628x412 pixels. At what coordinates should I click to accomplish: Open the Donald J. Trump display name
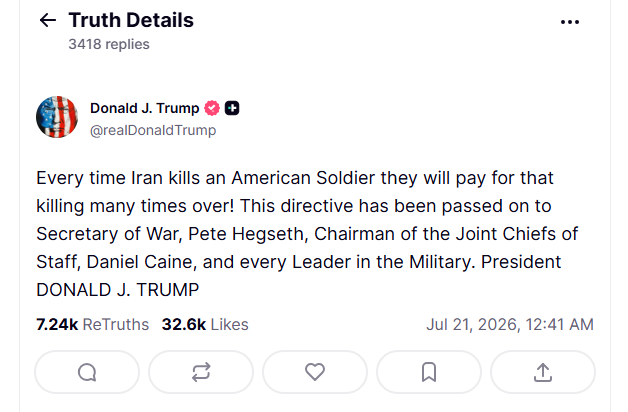tap(145, 108)
